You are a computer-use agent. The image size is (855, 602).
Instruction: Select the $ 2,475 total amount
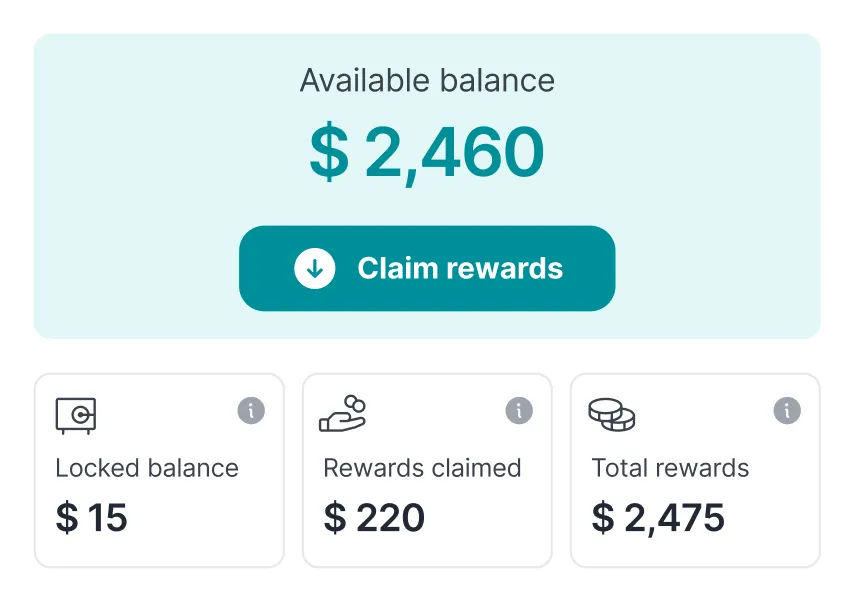pyautogui.click(x=658, y=517)
